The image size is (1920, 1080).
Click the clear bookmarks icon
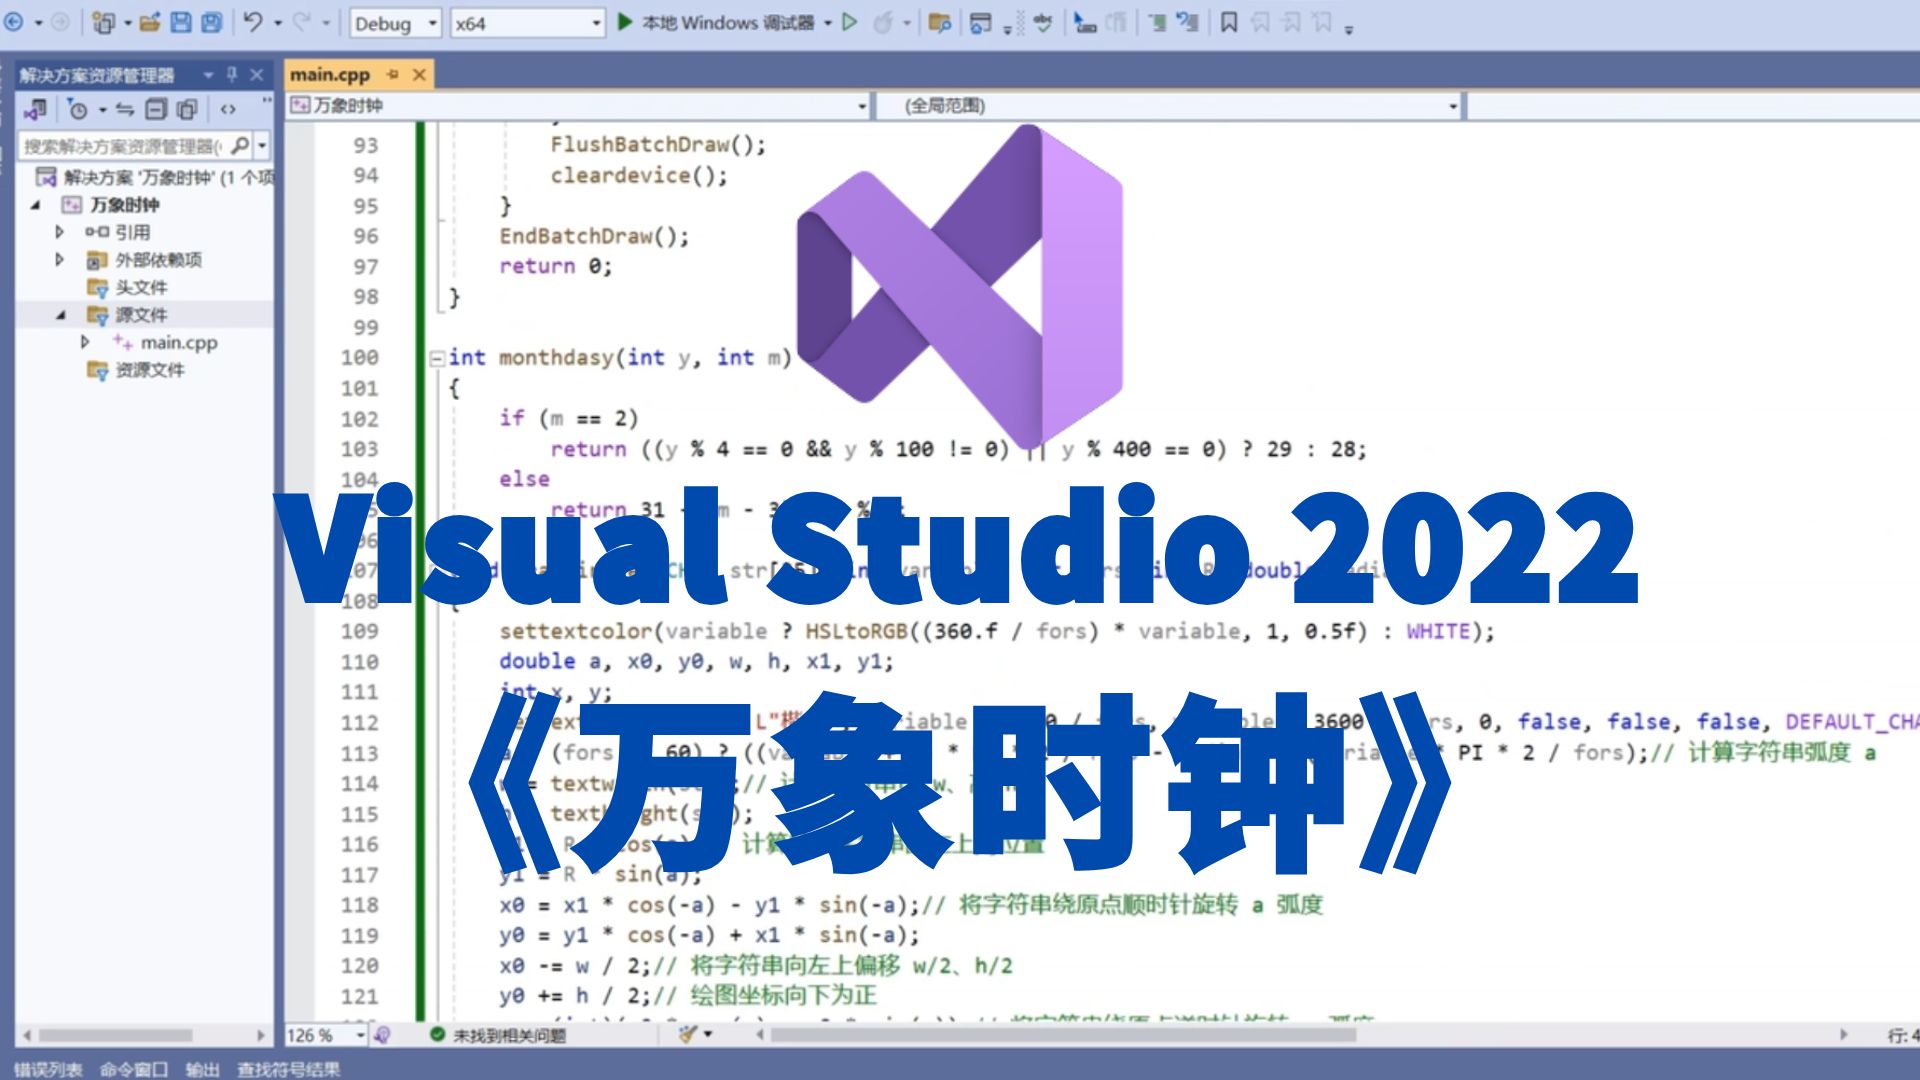(1322, 22)
